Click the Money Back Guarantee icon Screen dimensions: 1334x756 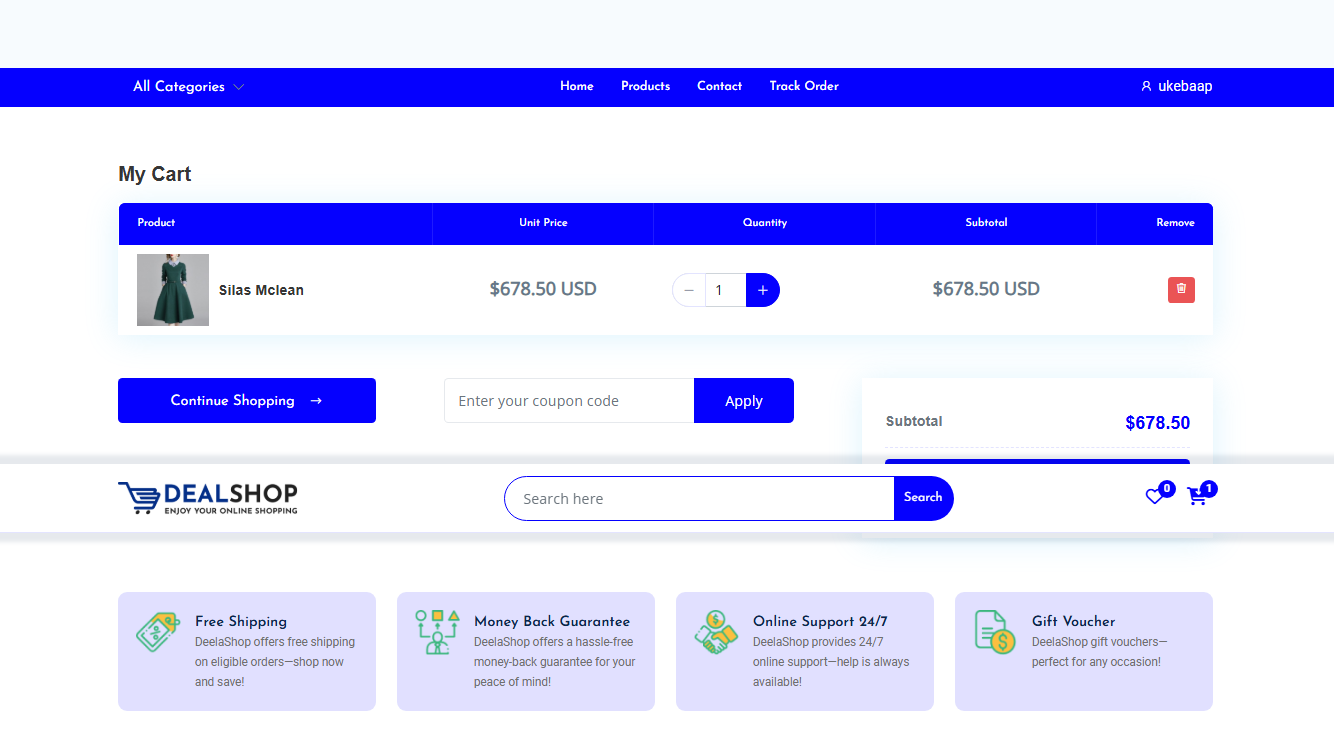[437, 632]
